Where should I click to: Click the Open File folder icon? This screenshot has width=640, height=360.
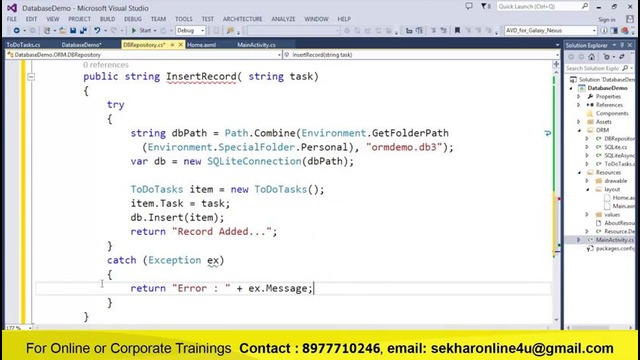(62, 31)
